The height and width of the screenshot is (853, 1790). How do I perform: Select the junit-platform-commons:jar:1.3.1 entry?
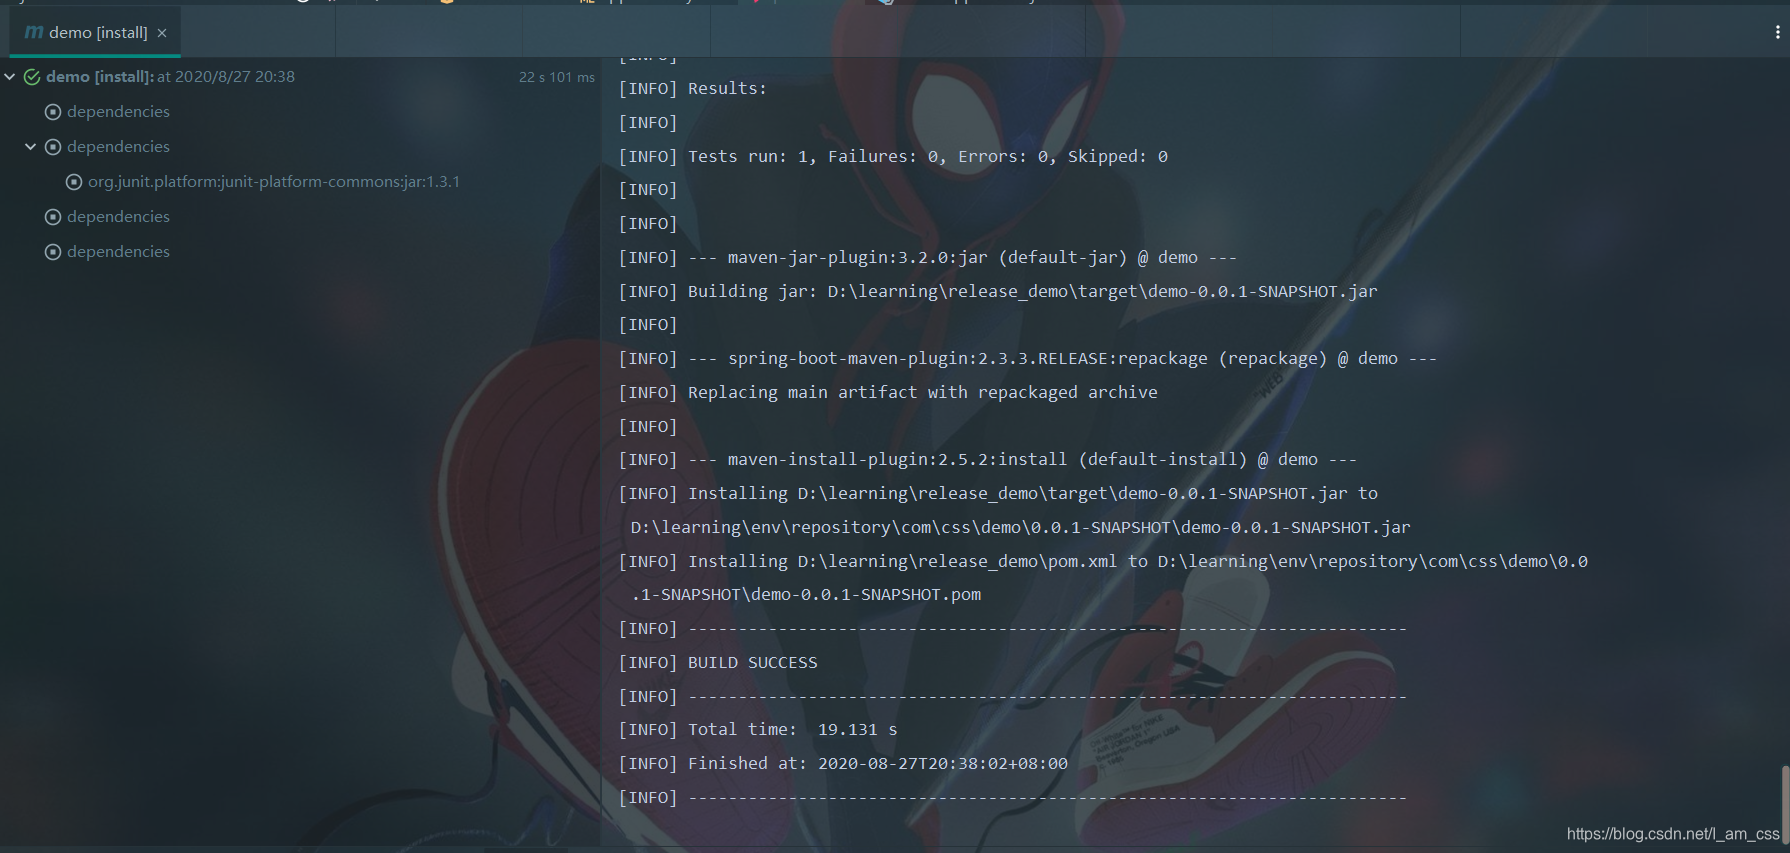click(x=273, y=182)
